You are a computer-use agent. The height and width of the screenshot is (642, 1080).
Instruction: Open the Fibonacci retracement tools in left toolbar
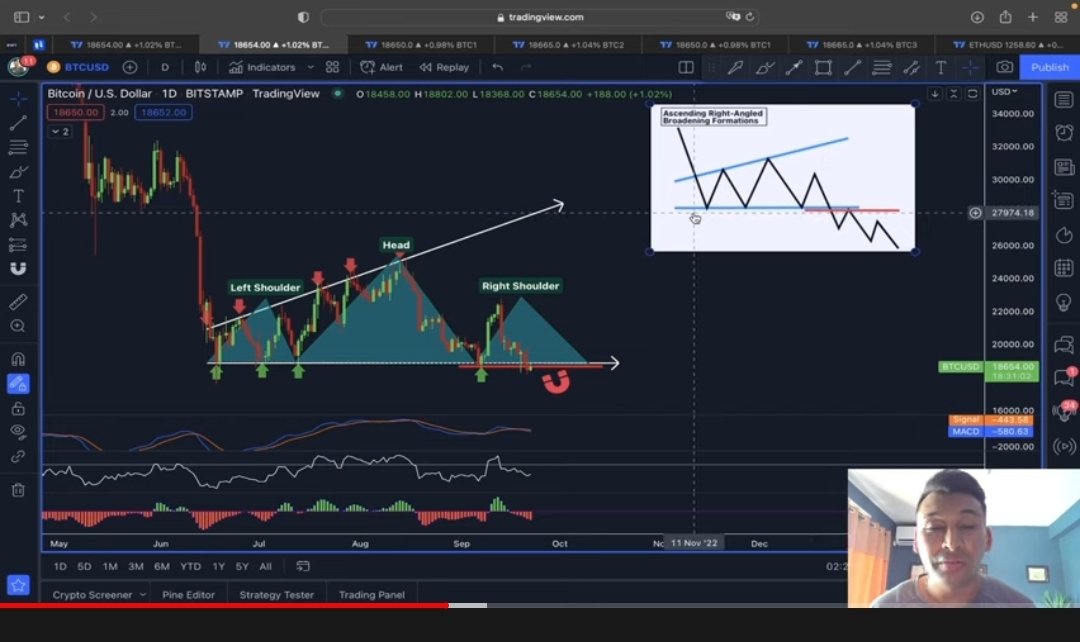pyautogui.click(x=18, y=147)
